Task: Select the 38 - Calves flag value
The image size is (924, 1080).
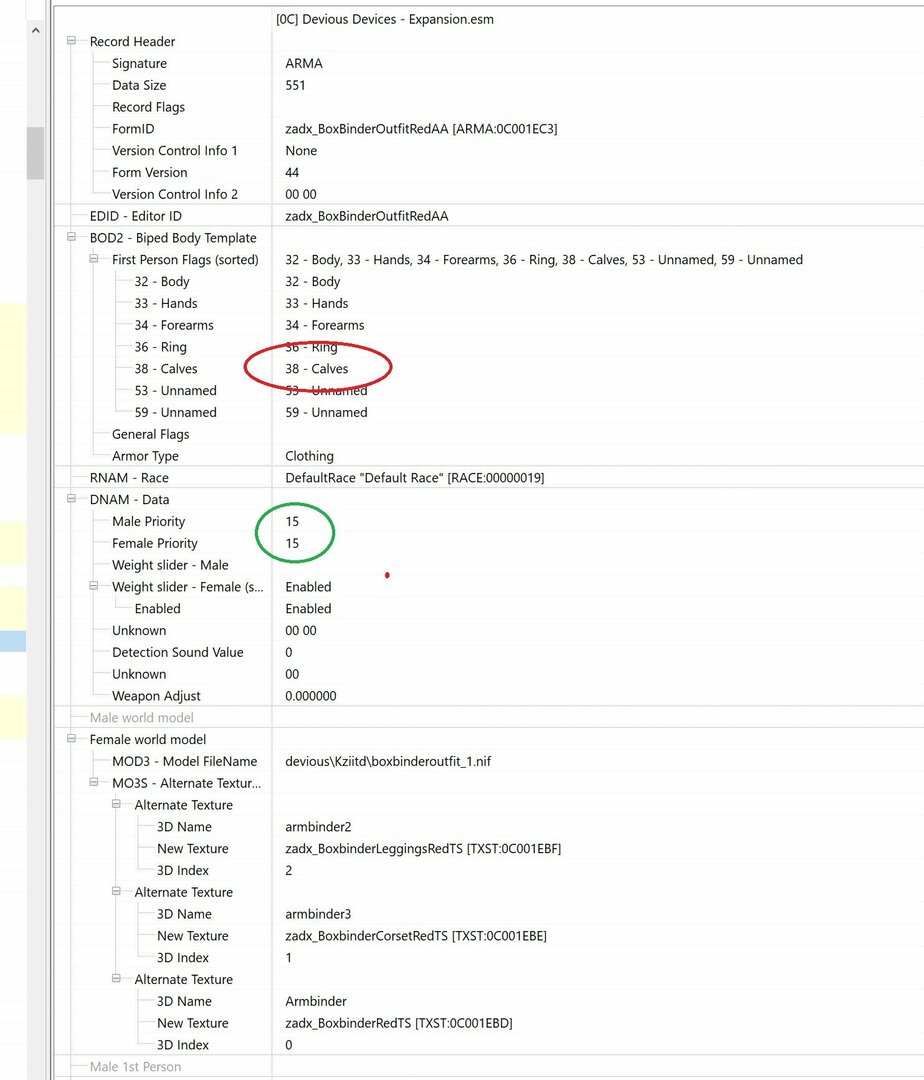Action: pos(317,369)
